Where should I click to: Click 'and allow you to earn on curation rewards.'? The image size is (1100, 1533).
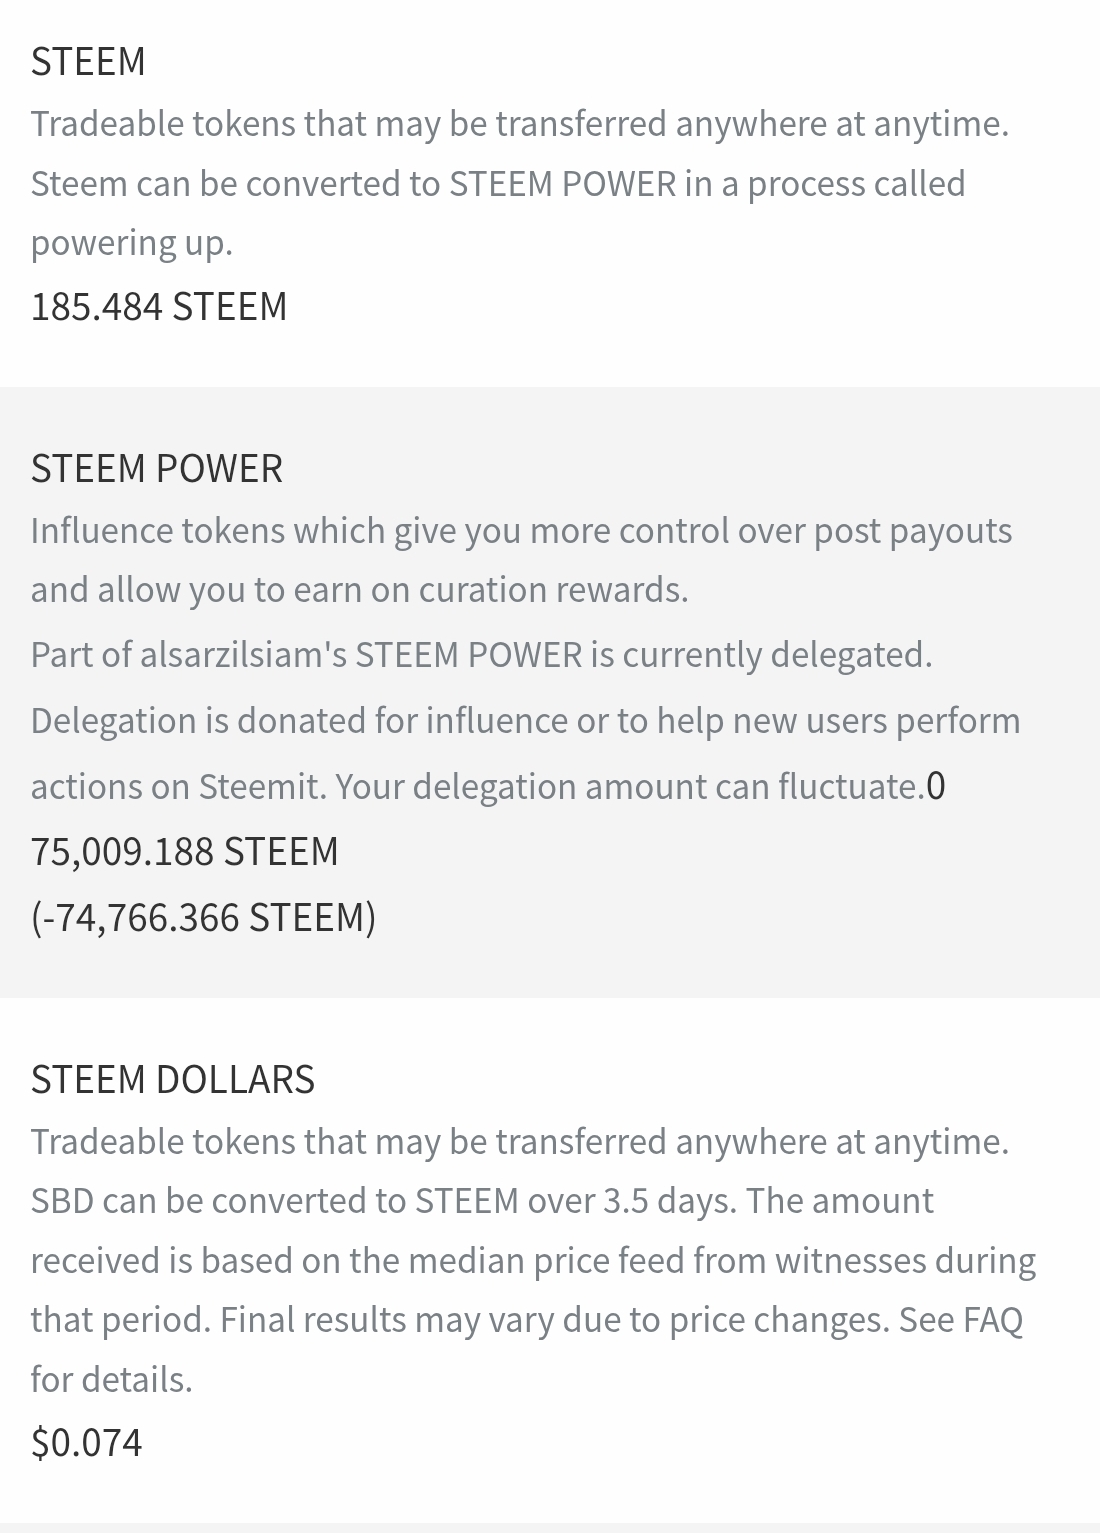pyautogui.click(x=360, y=590)
